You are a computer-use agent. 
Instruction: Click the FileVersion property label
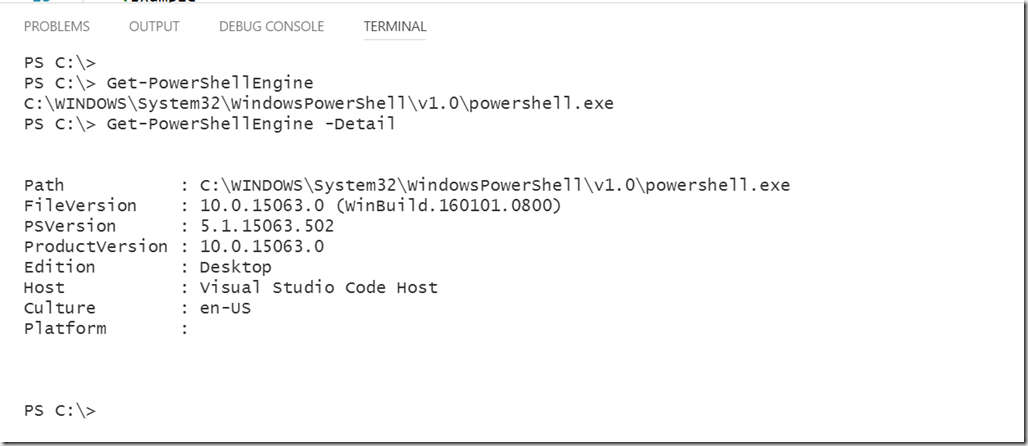click(x=80, y=206)
